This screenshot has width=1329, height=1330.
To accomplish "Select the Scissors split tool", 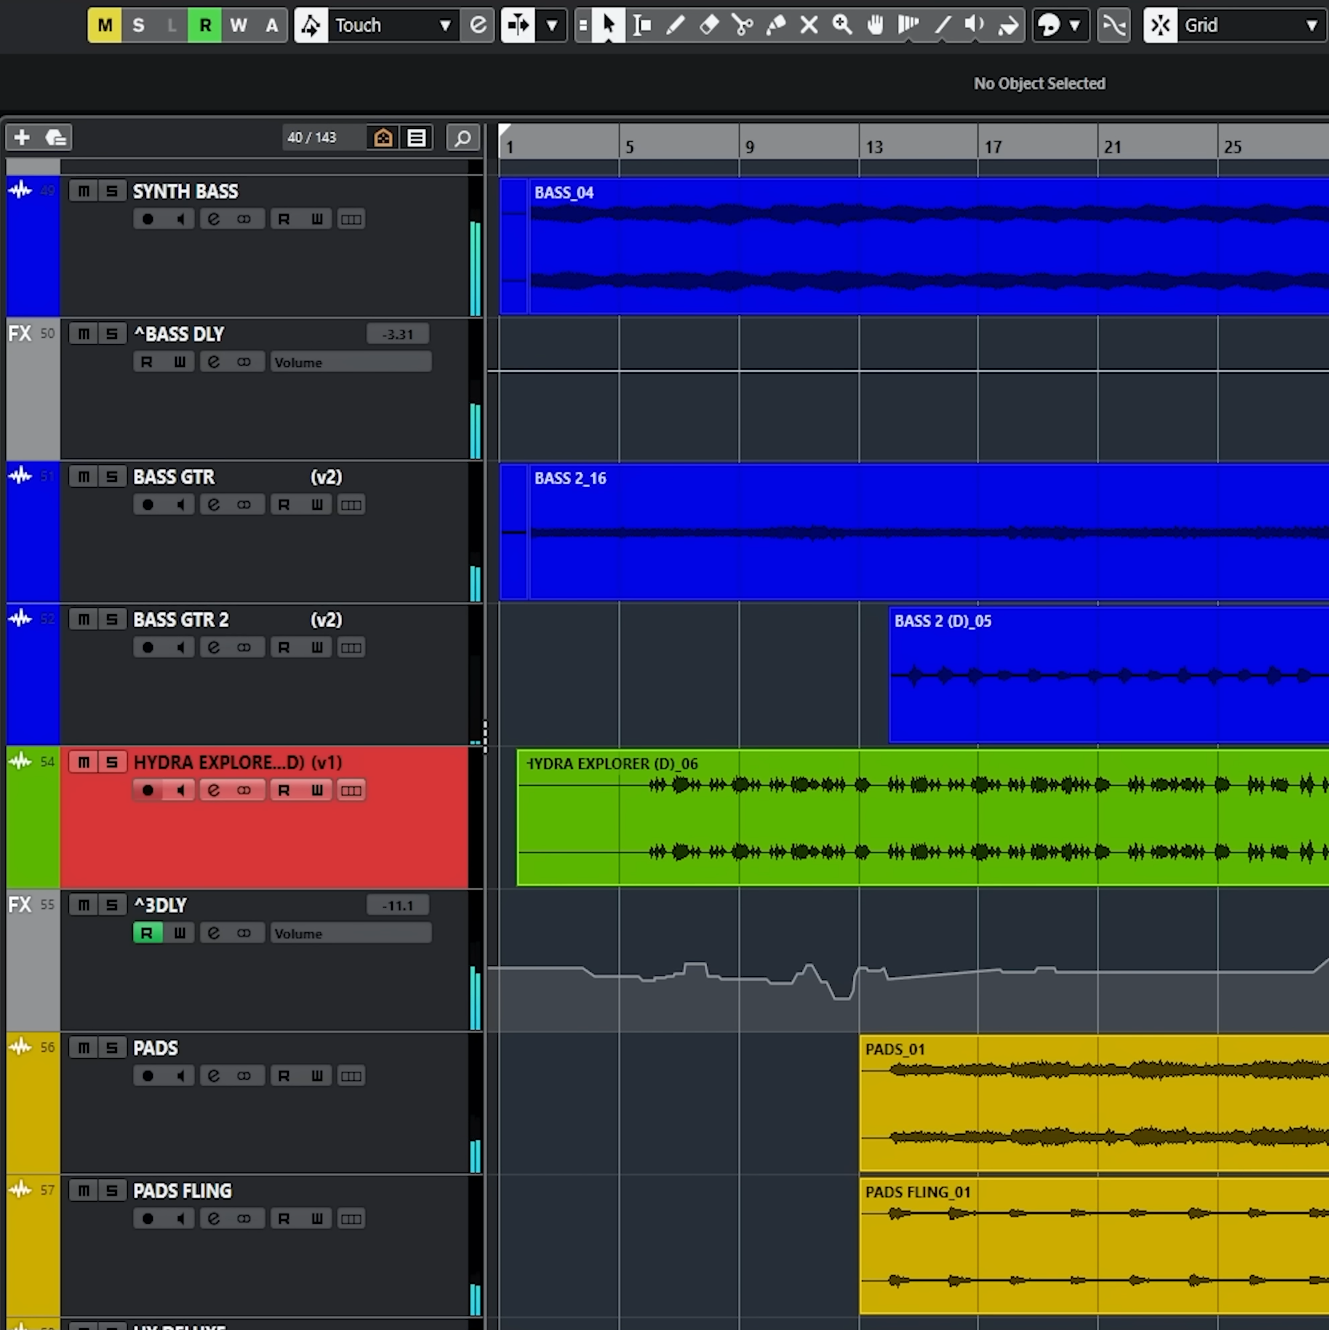I will [x=742, y=25].
